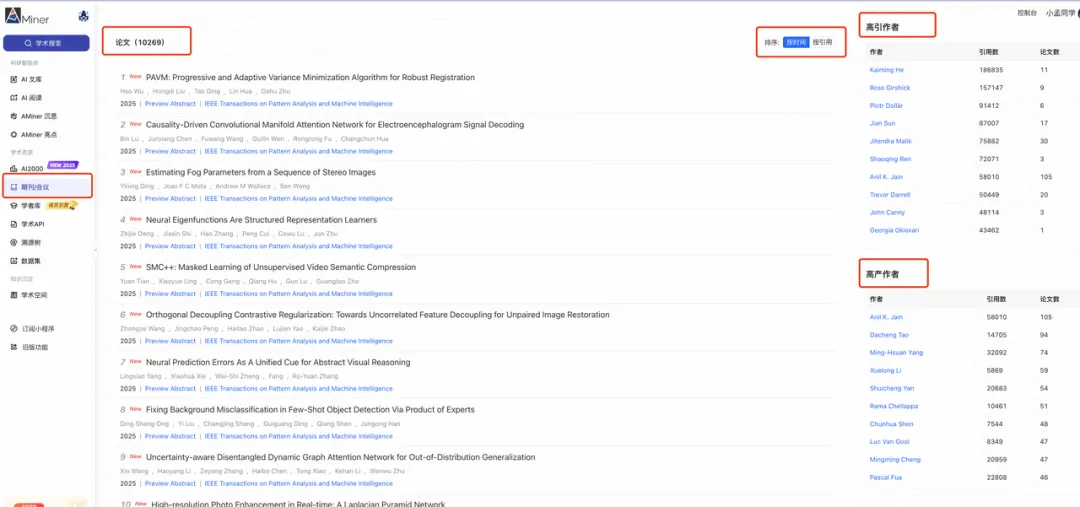This screenshot has height=507, width=1080.
Task: Switch to 旧版功能 legacy features
Action: tap(32, 347)
